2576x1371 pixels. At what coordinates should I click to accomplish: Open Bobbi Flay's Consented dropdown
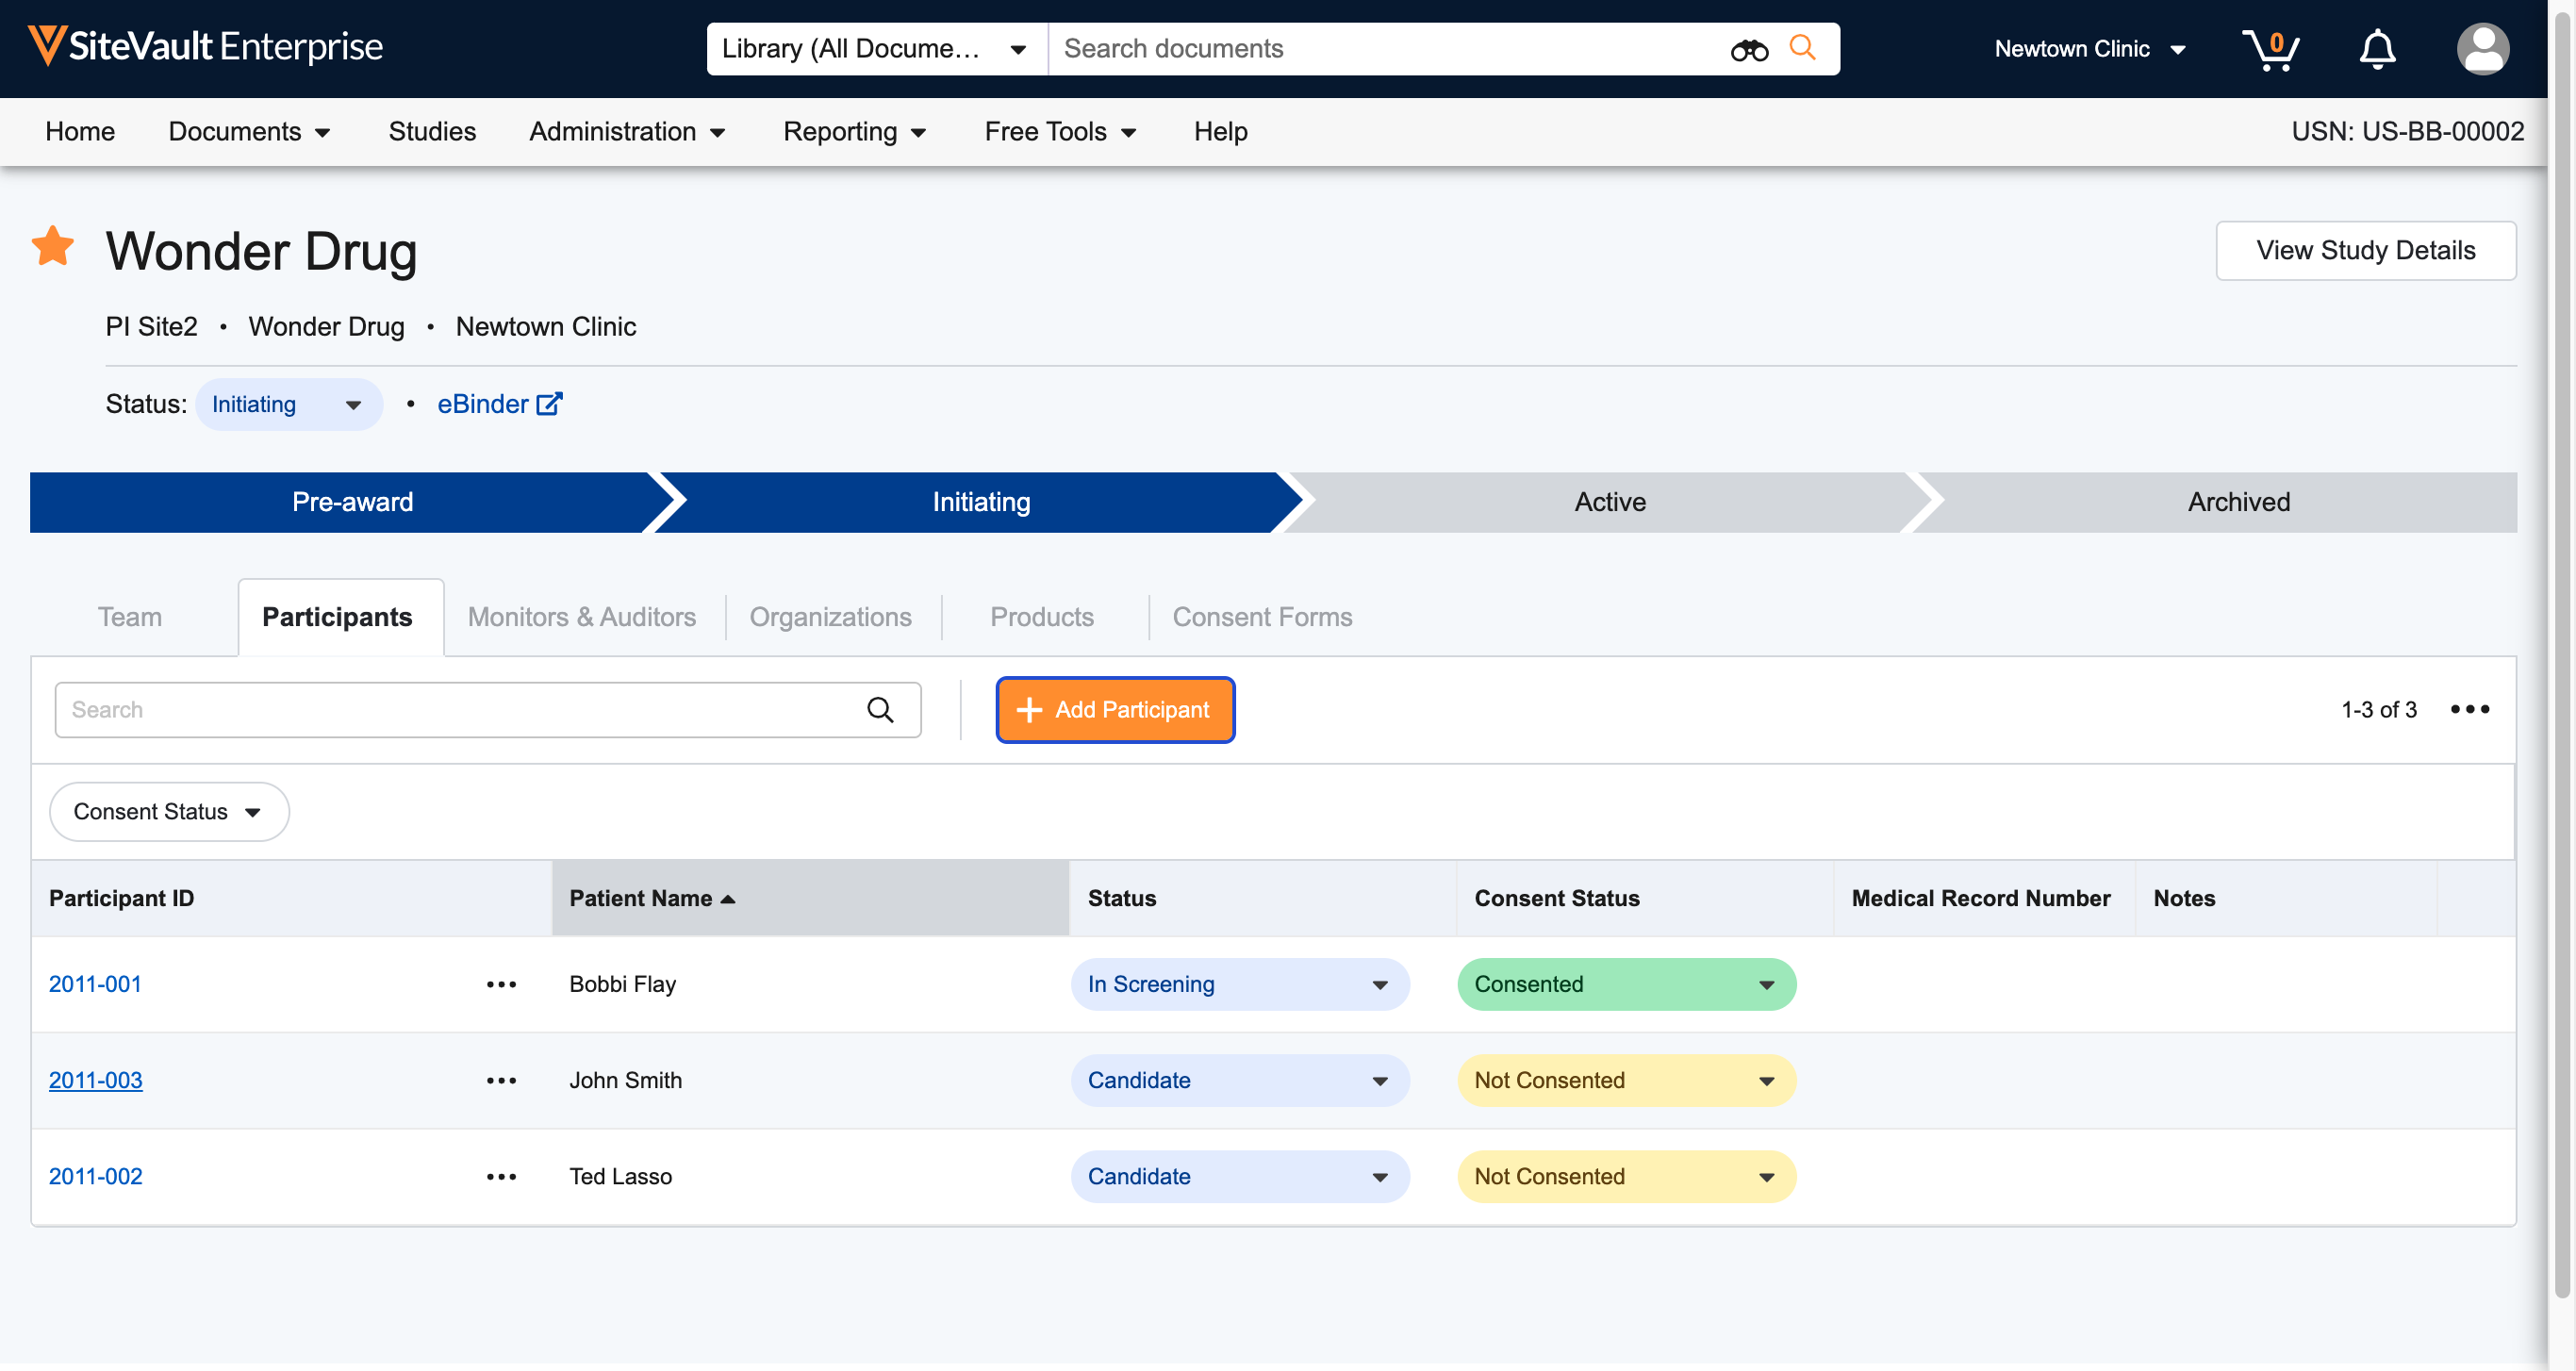[1626, 985]
